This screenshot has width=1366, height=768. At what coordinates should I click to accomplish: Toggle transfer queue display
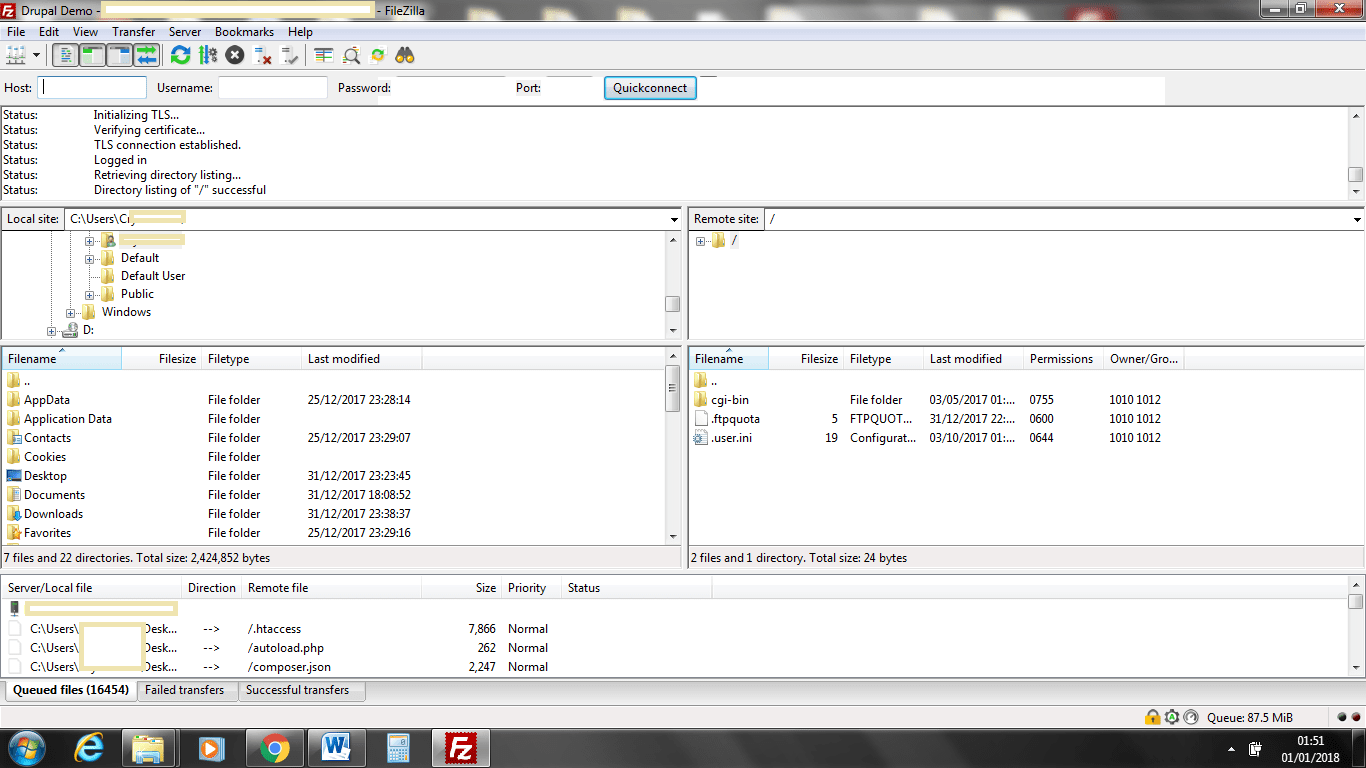point(147,55)
